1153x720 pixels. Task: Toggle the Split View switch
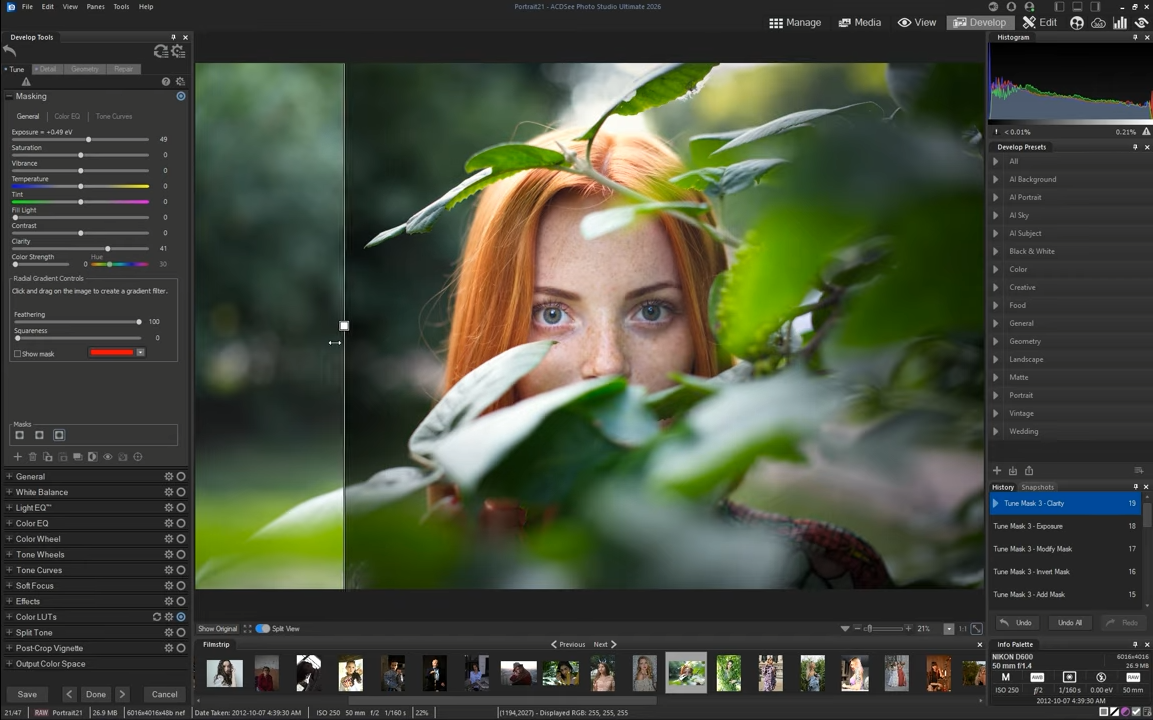[263, 629]
